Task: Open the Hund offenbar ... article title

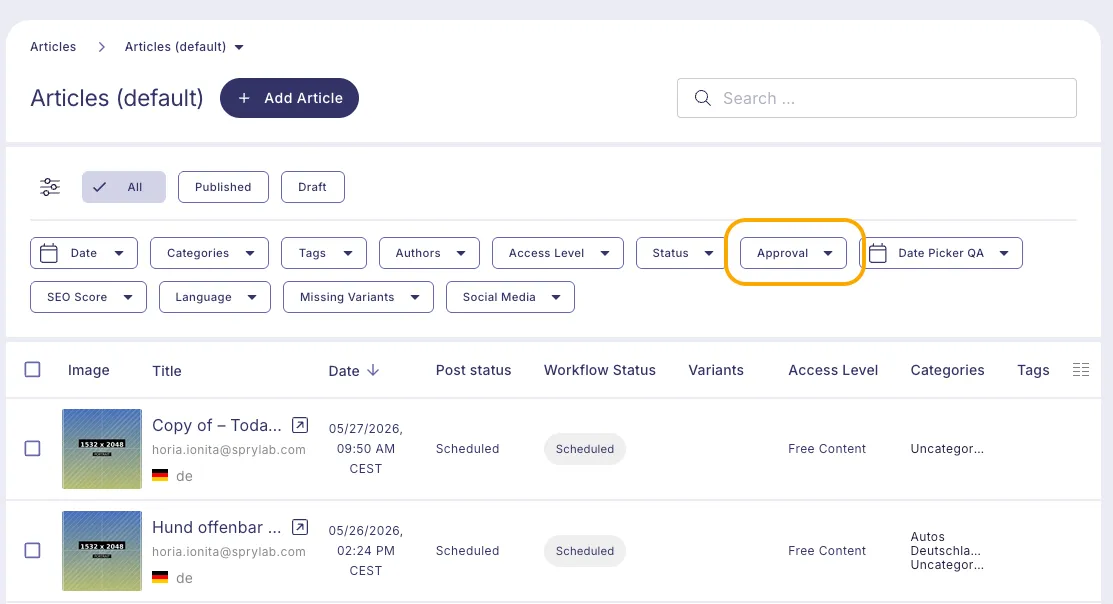Action: (x=216, y=527)
